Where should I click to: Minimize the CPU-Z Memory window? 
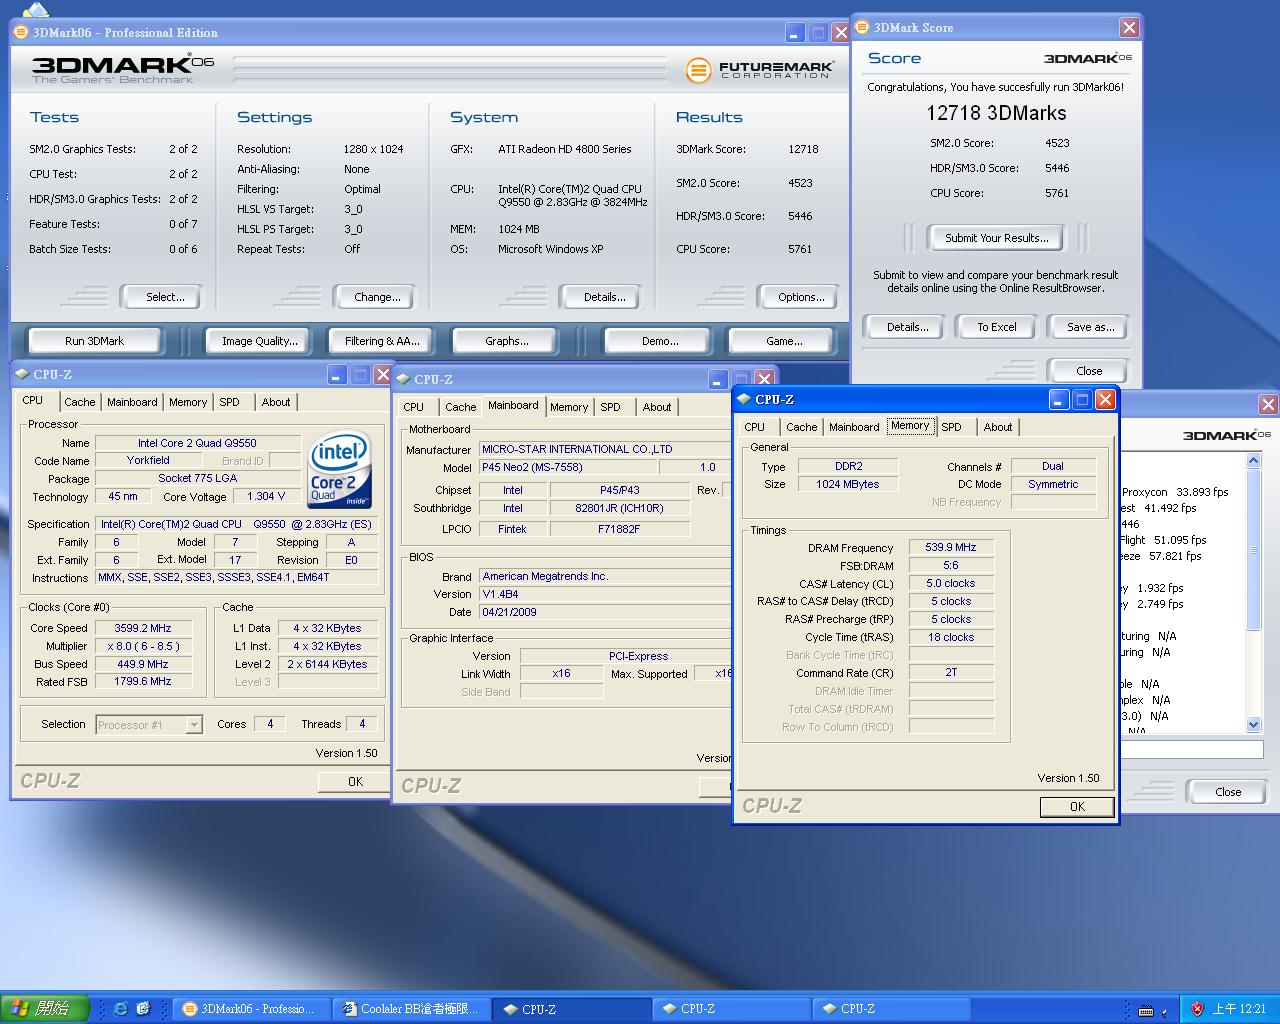point(1059,399)
